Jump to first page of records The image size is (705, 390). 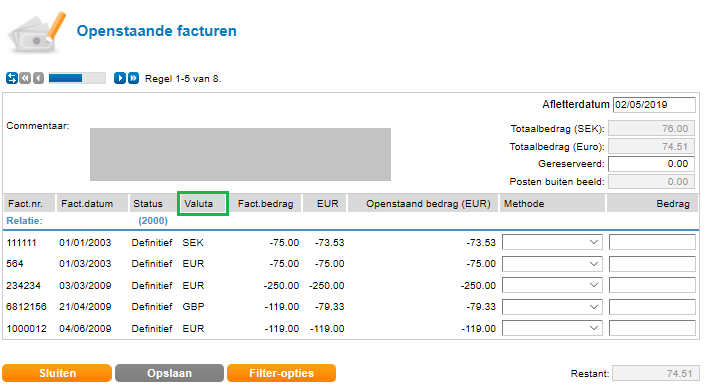point(25,78)
